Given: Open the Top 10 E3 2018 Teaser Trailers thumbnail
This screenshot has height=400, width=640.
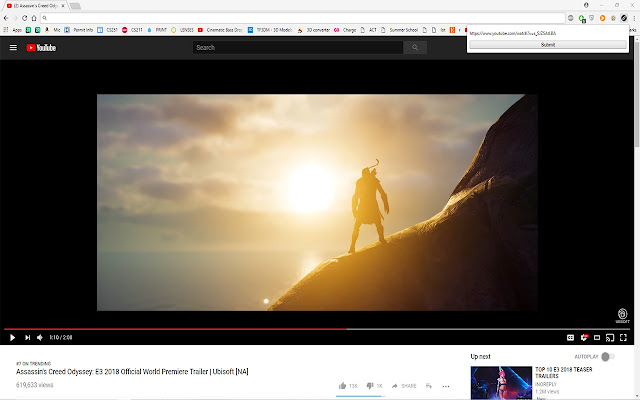Looking at the screenshot, I should (501, 383).
